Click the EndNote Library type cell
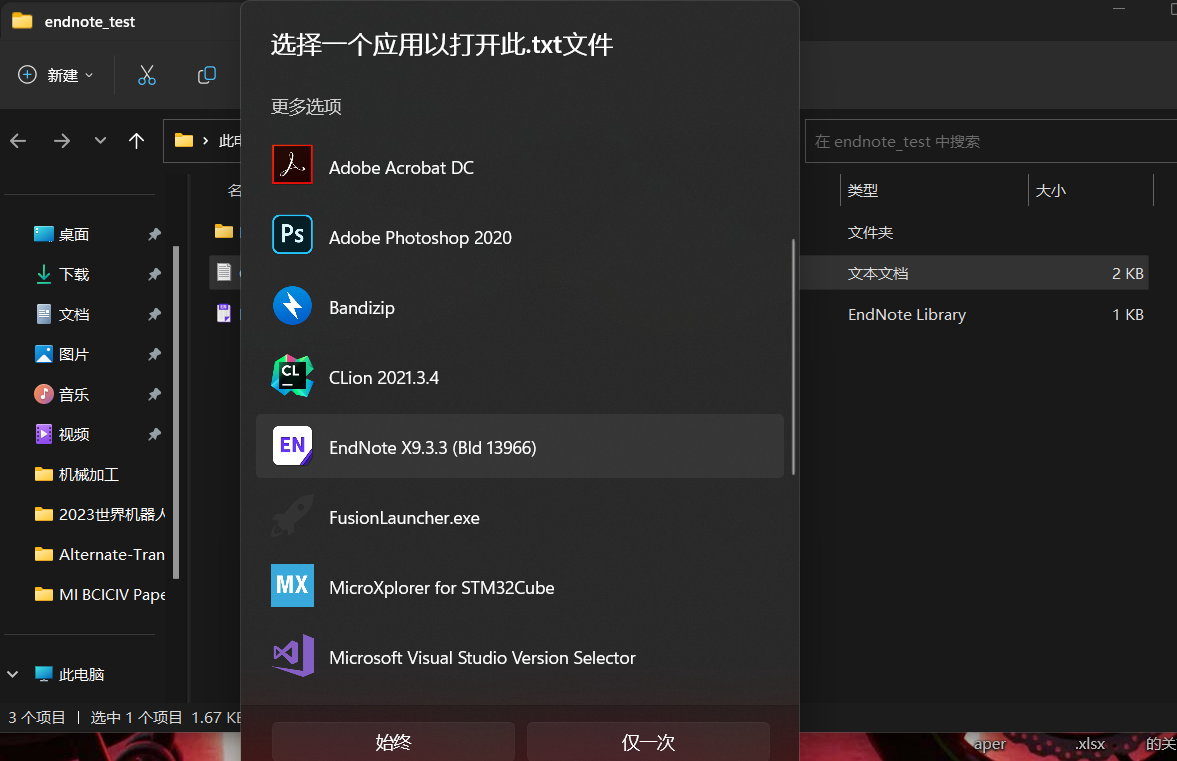Screen dimensions: 1177x761 pos(907,314)
